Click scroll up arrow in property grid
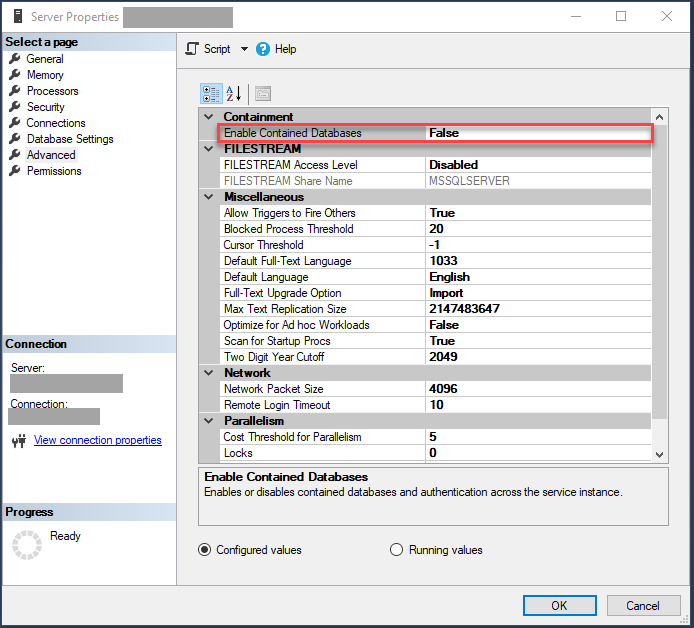 pos(659,117)
